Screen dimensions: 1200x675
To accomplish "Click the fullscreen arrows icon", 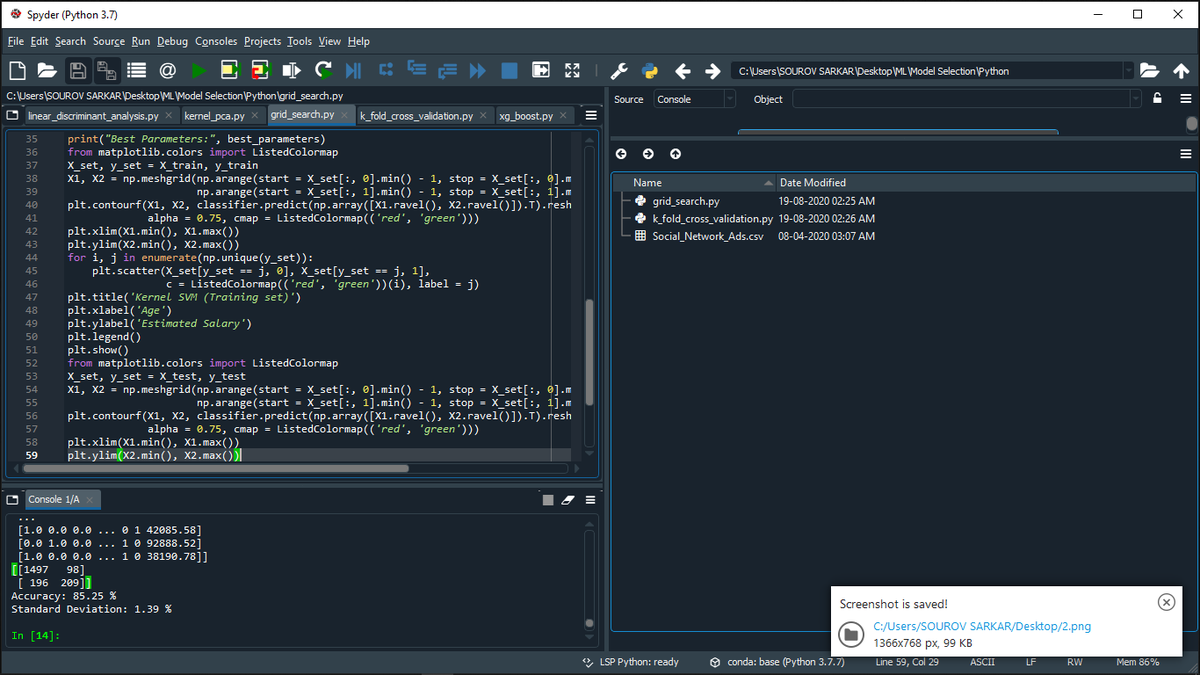I will [572, 71].
